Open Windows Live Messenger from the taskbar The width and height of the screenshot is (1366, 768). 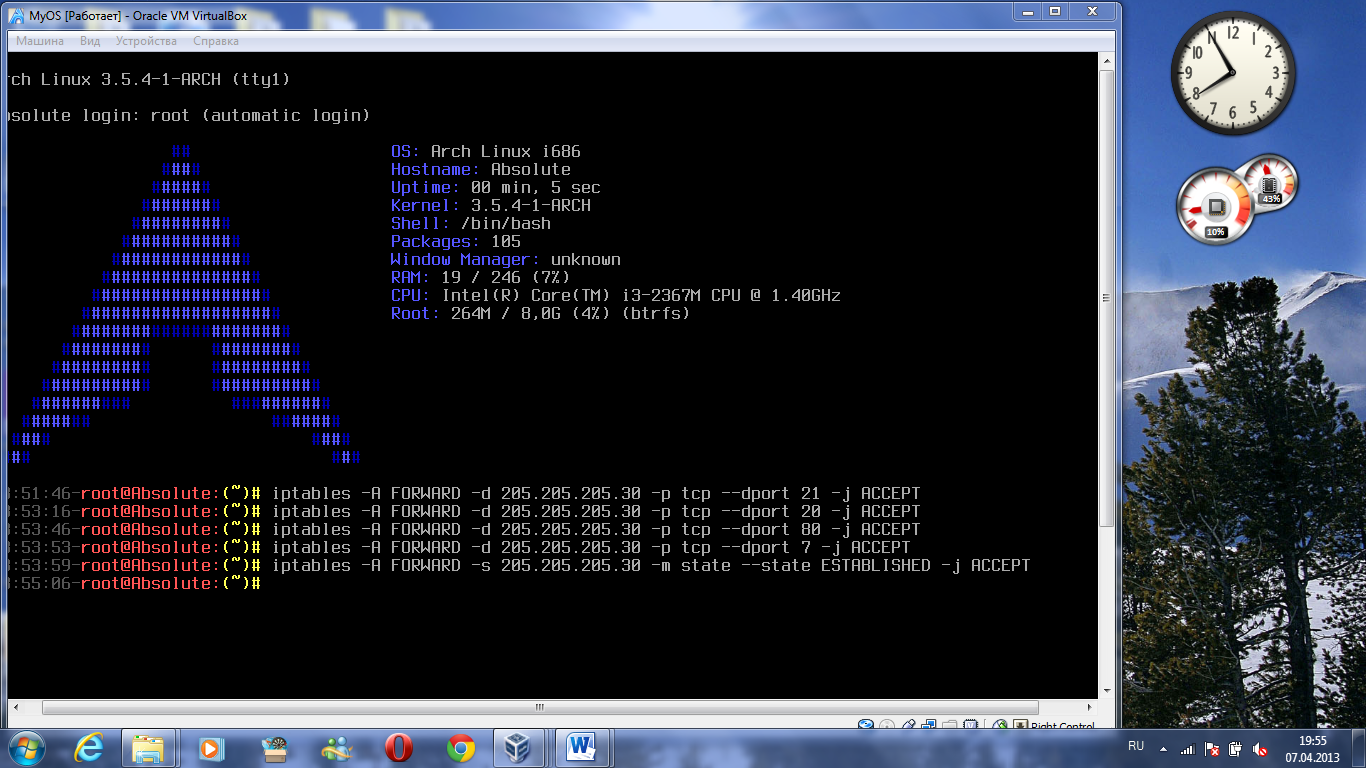coord(336,748)
